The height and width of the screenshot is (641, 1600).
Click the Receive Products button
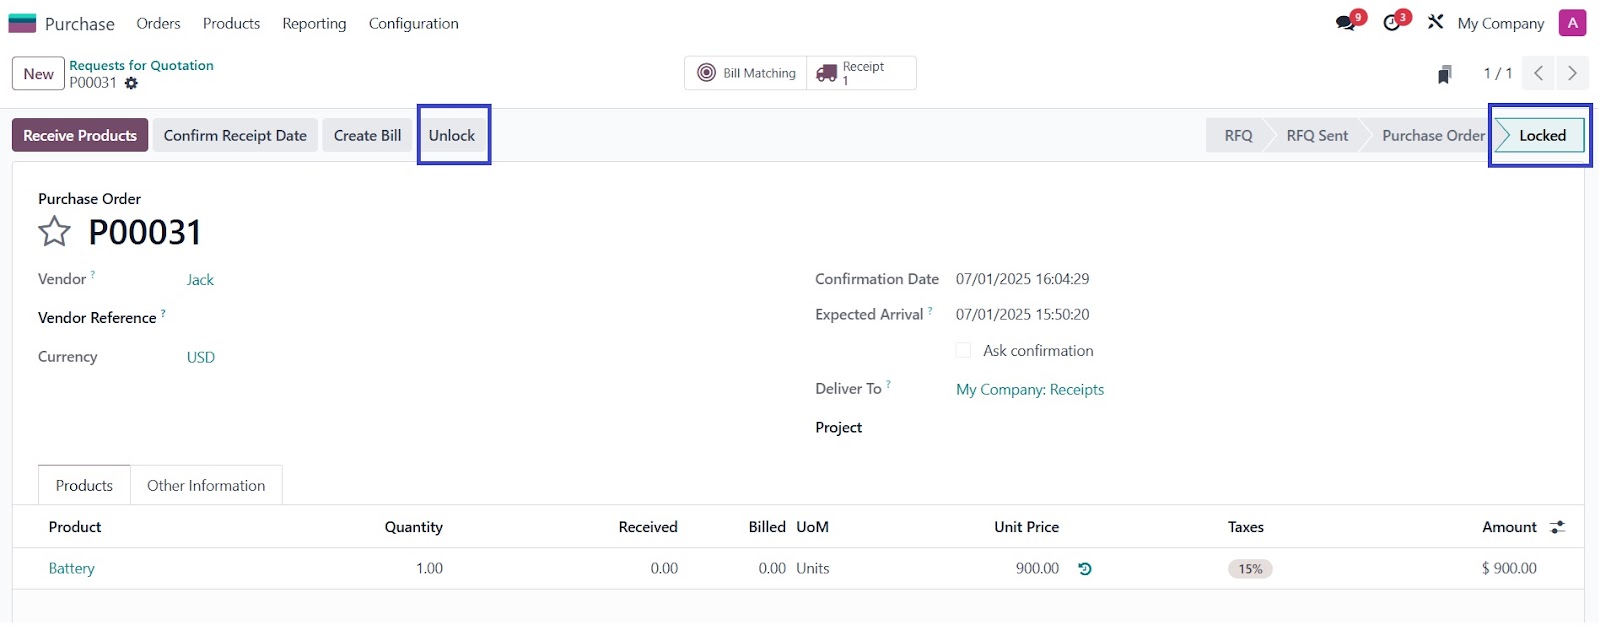point(80,136)
